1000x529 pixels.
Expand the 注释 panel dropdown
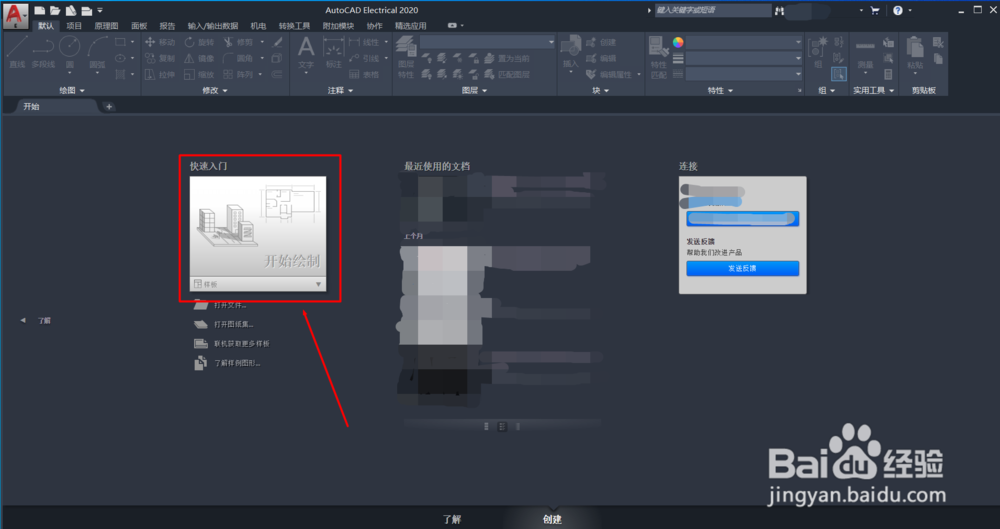coord(340,91)
